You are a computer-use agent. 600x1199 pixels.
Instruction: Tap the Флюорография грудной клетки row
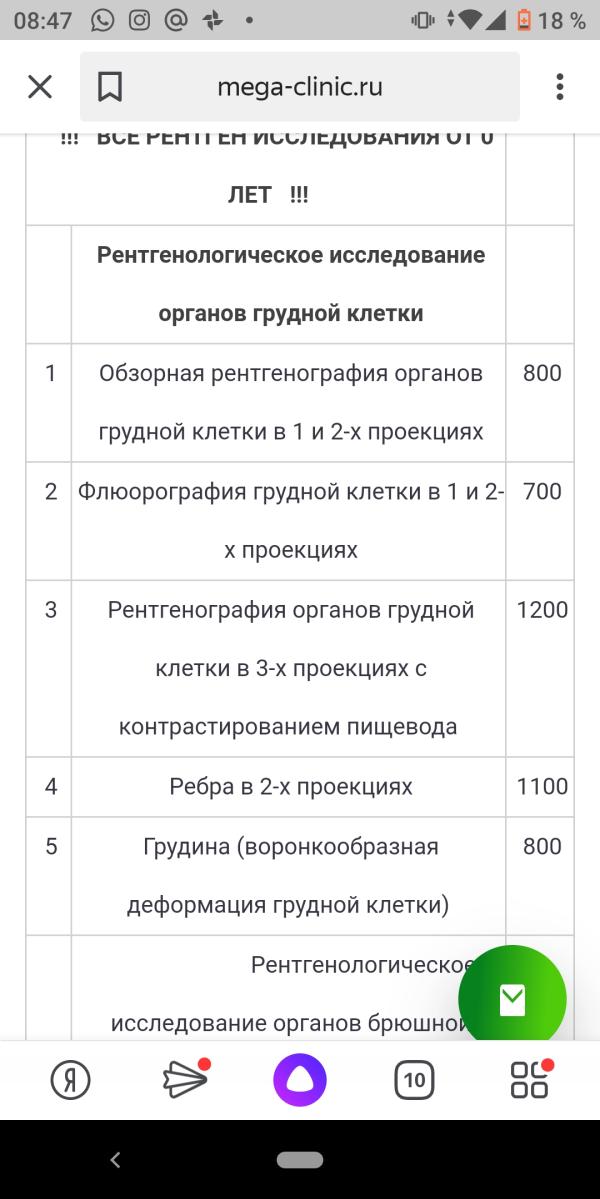click(x=290, y=520)
